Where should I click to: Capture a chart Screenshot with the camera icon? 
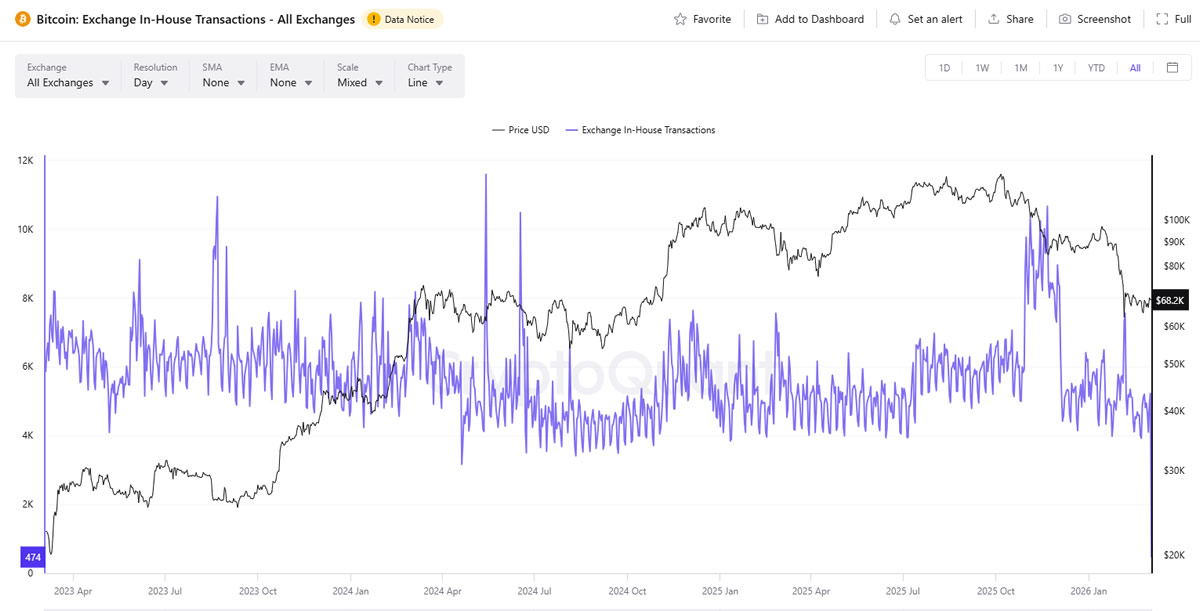coord(1094,18)
